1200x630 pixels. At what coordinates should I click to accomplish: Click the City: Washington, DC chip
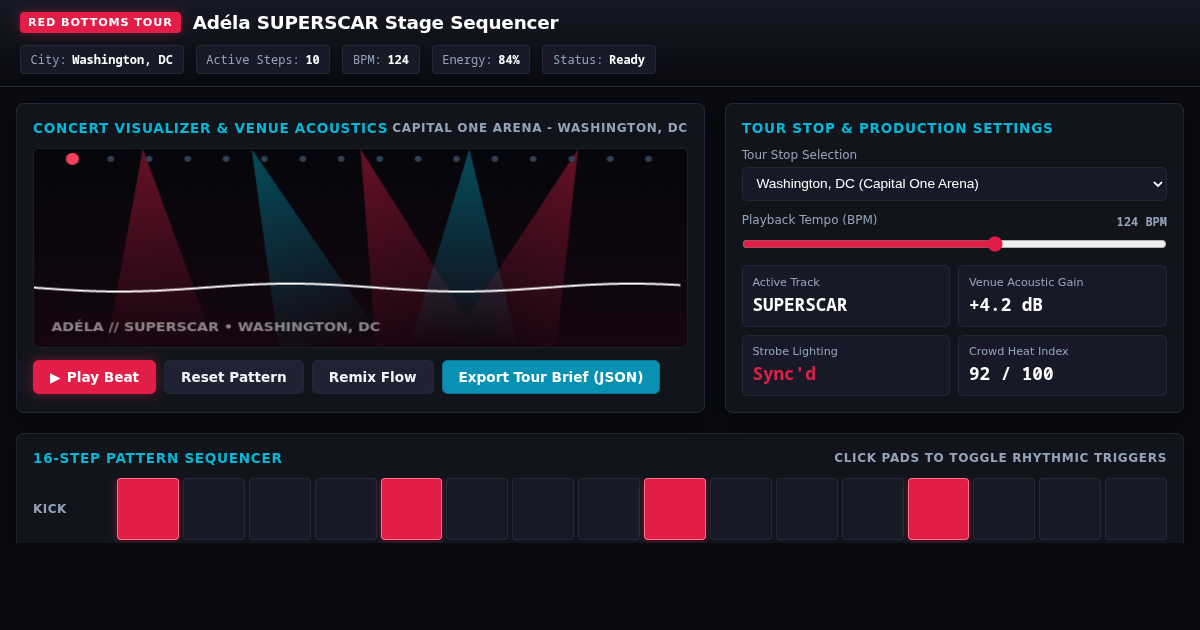point(102,60)
